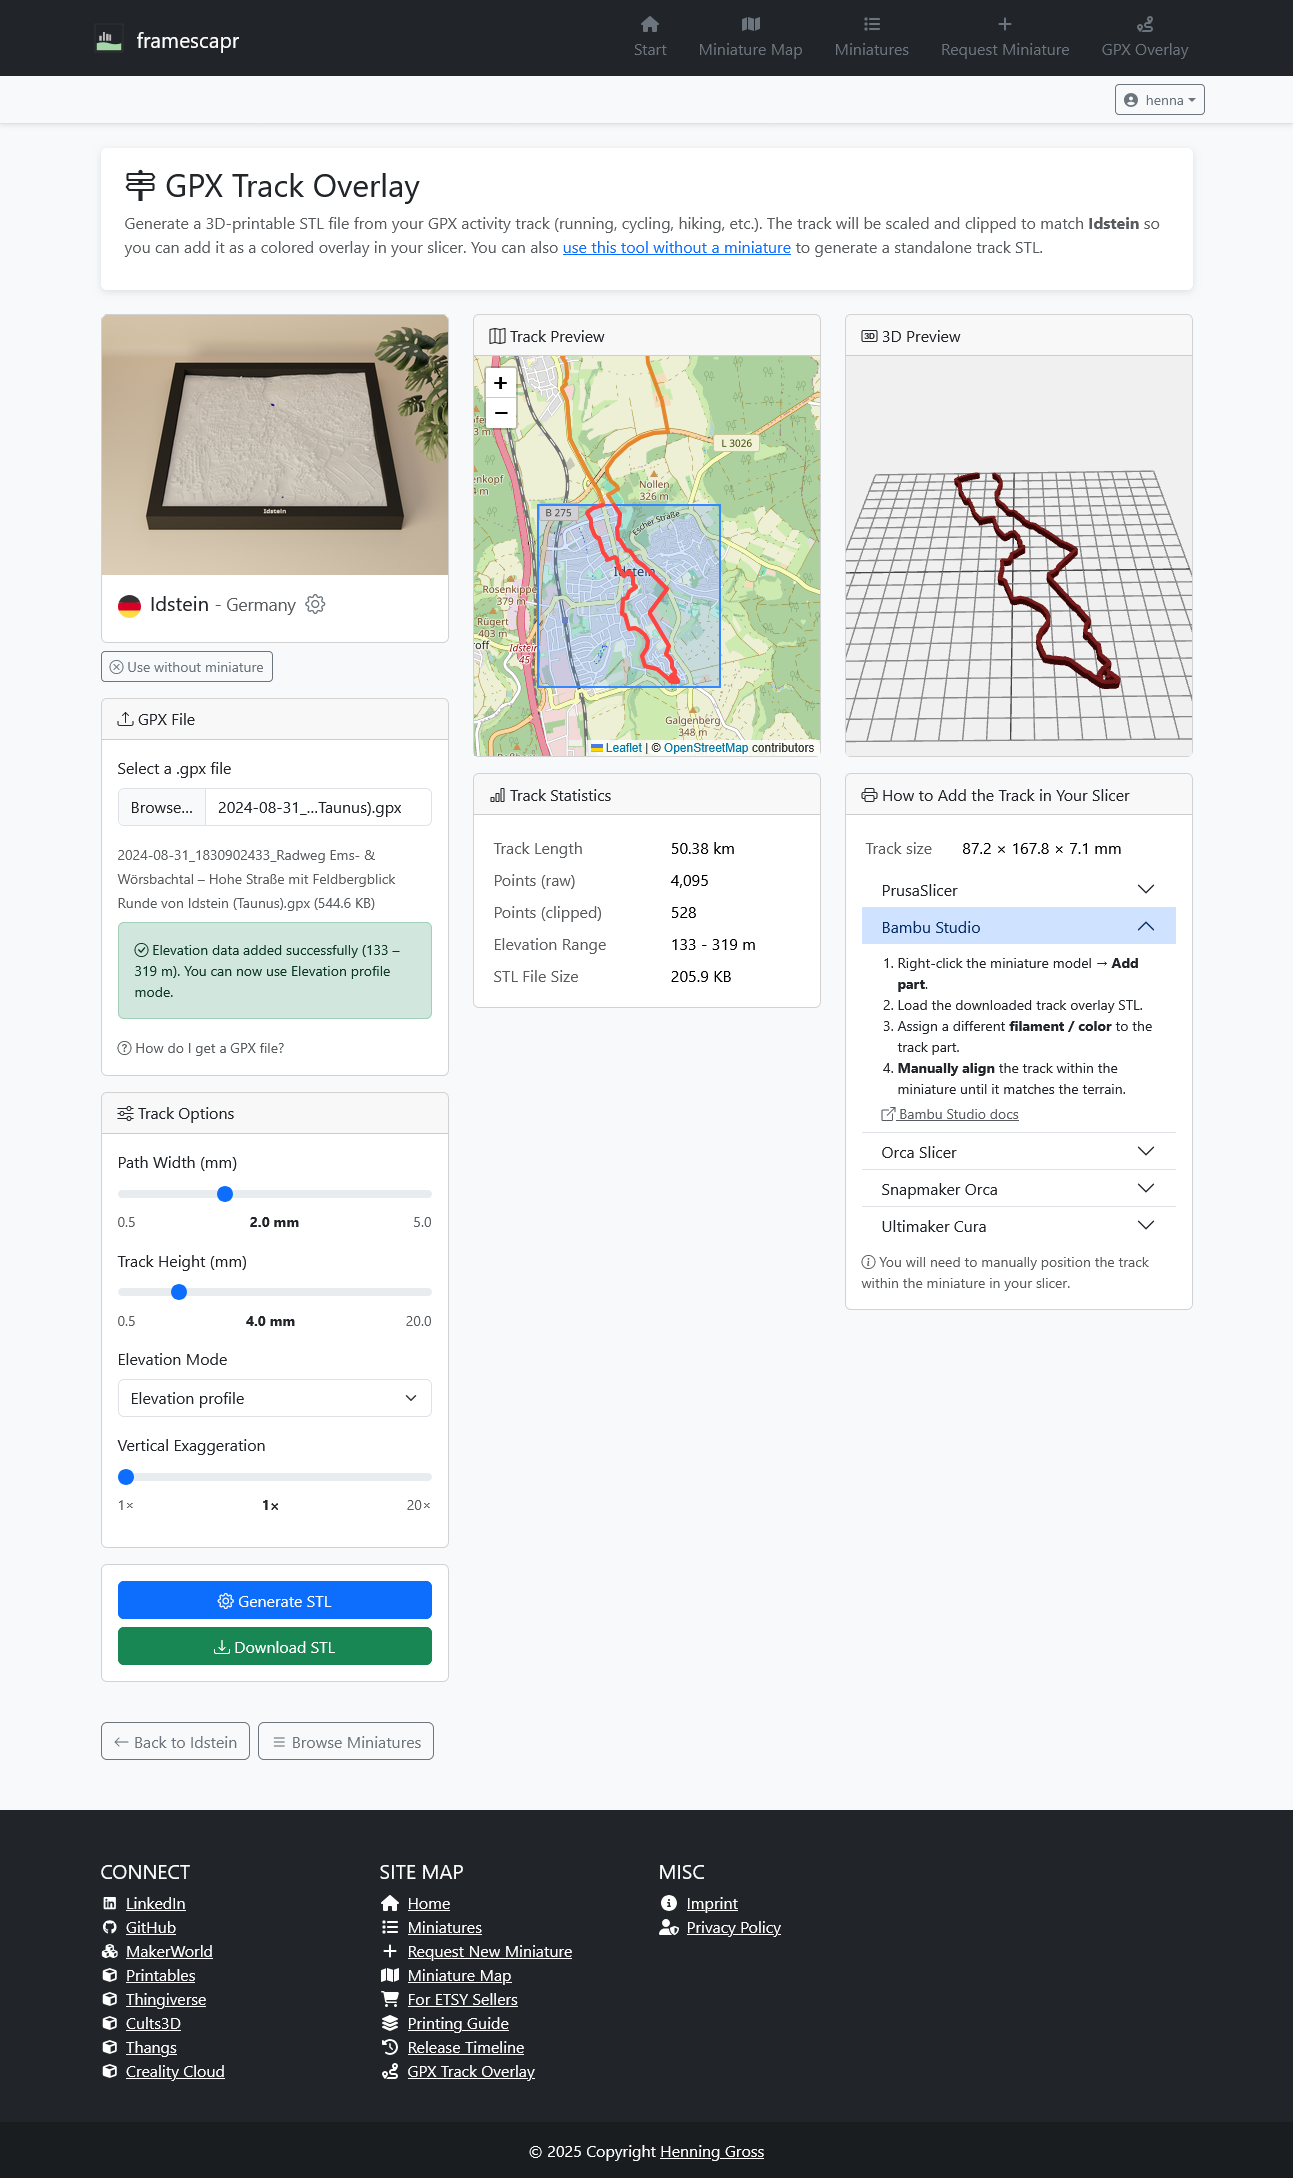Click the history icon beside Release Timeline
This screenshot has height=2178, width=1293.
[390, 2047]
